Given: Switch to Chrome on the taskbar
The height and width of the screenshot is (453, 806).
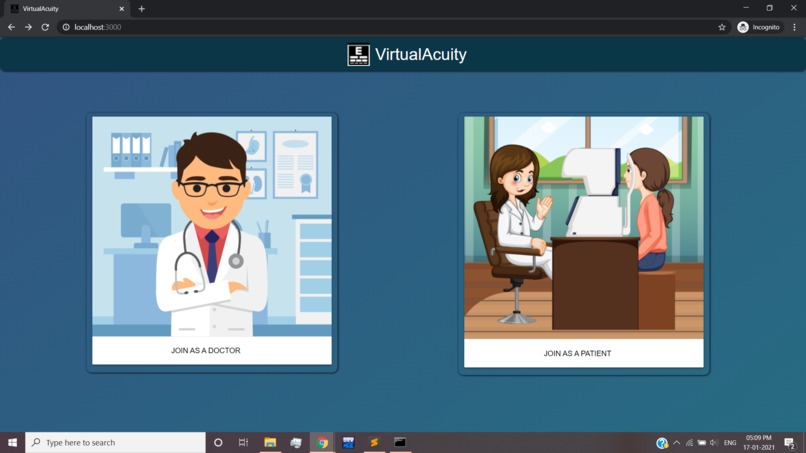Looking at the screenshot, I should 322,443.
